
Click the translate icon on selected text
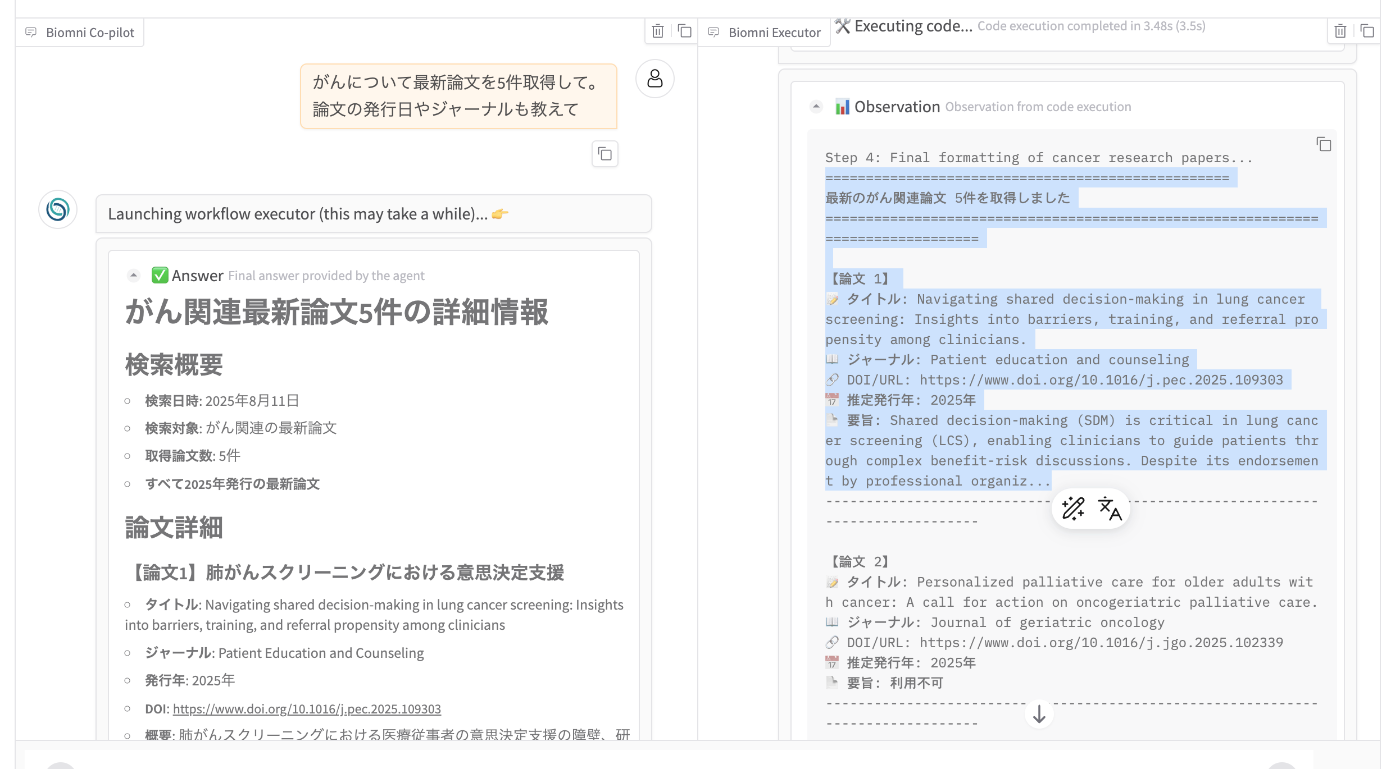pos(1109,508)
